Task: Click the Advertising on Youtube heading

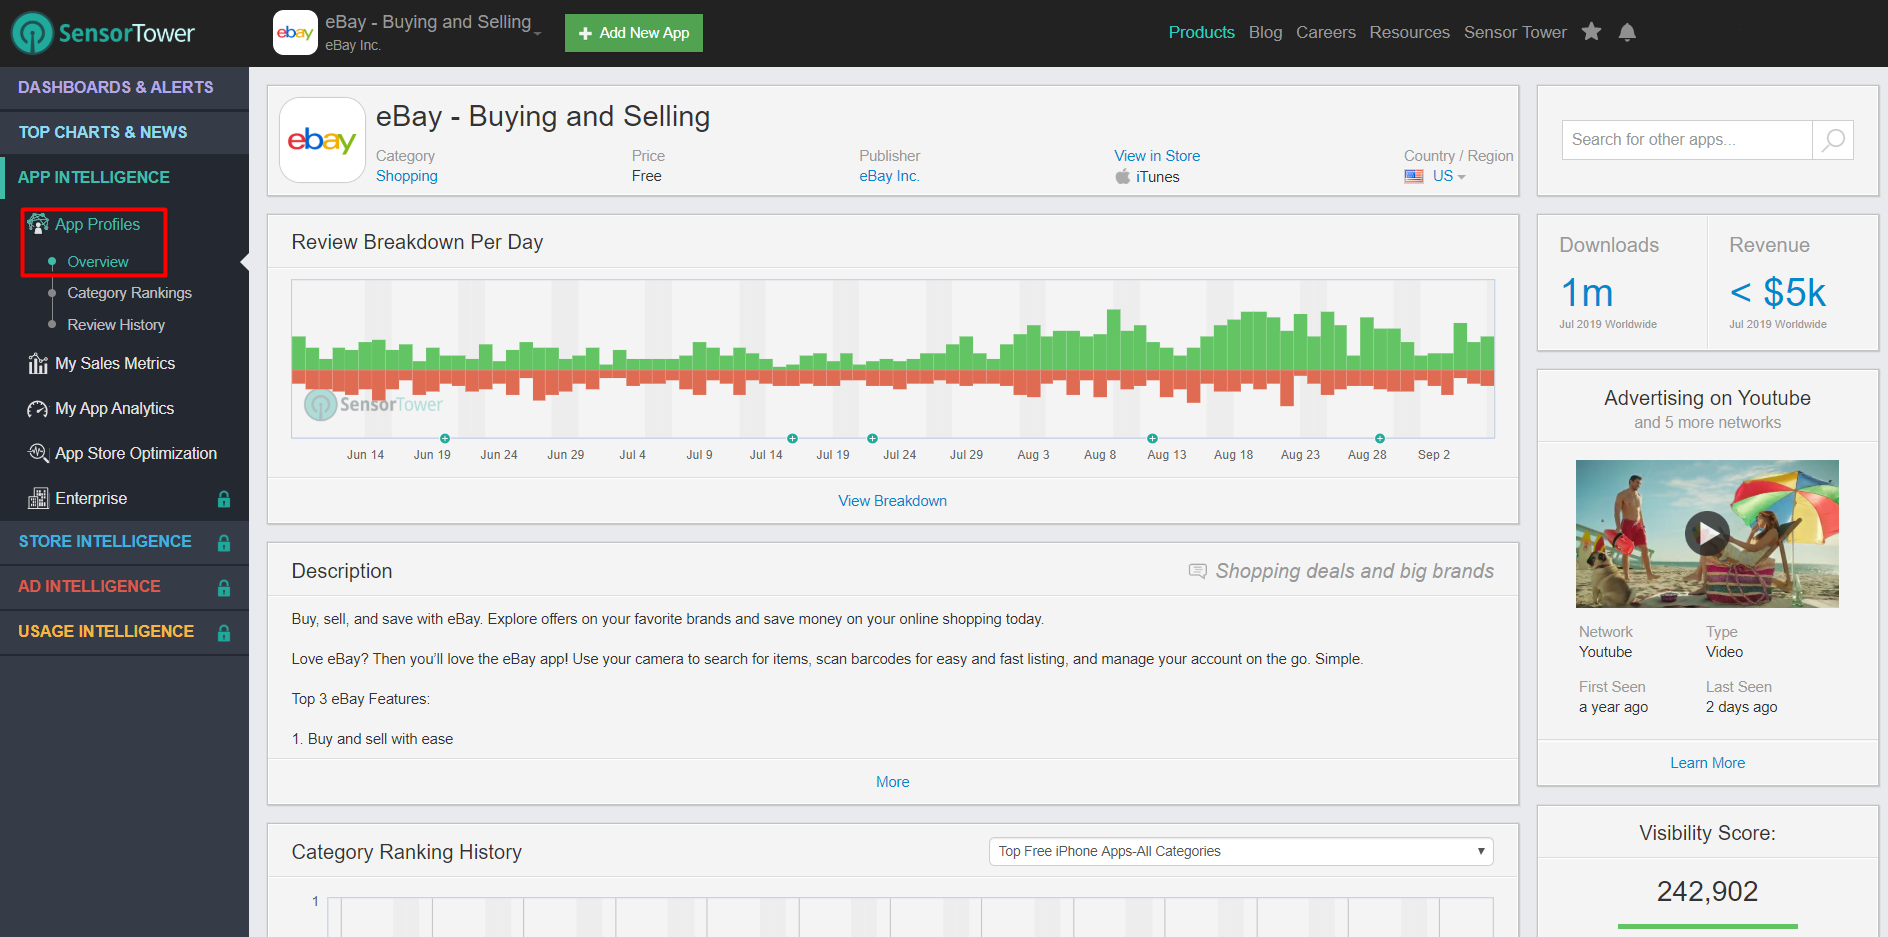Action: click(1707, 398)
